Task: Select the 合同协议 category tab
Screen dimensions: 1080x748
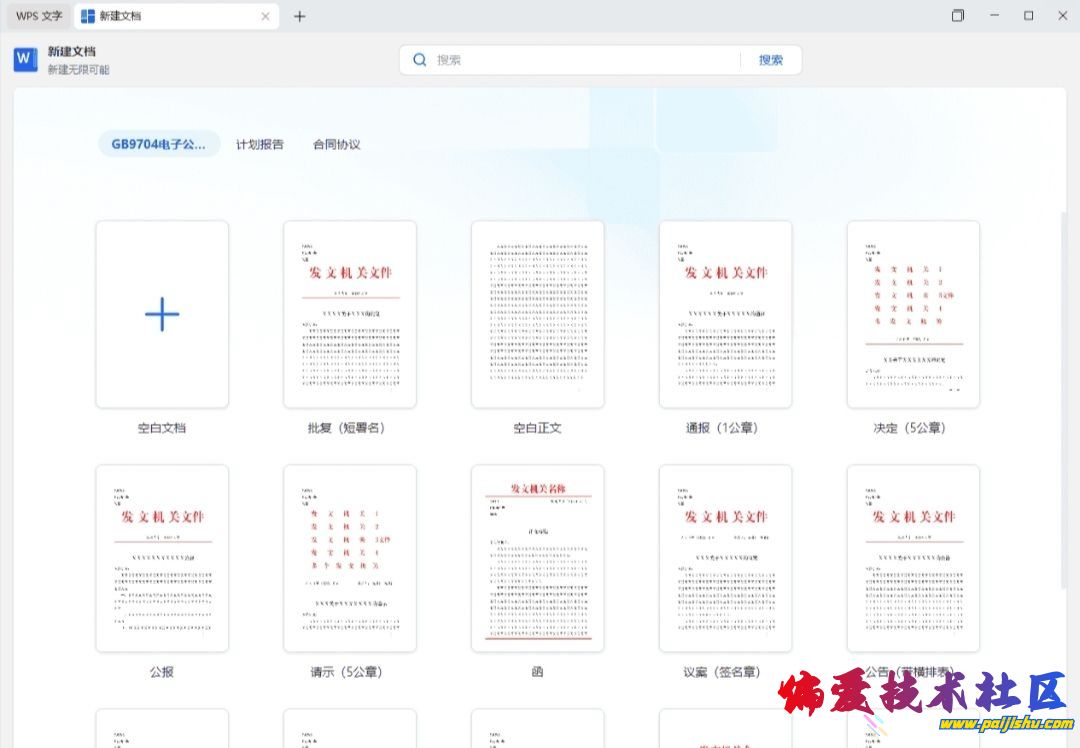Action: 336,144
